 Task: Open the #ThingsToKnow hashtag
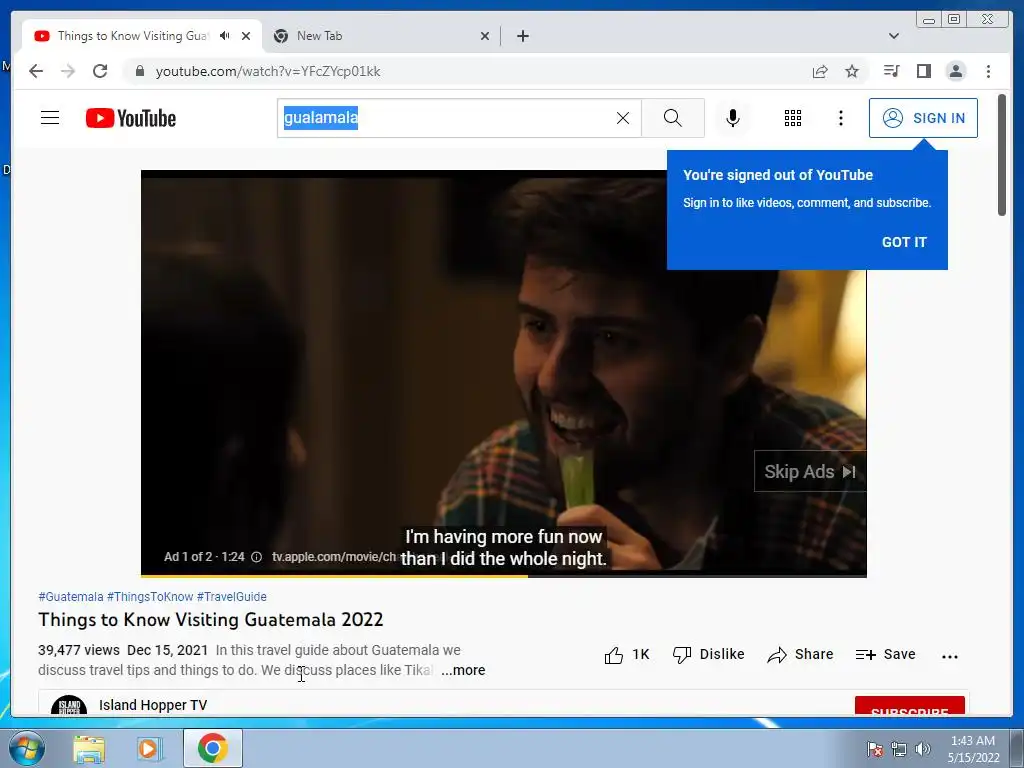pyautogui.click(x=150, y=597)
